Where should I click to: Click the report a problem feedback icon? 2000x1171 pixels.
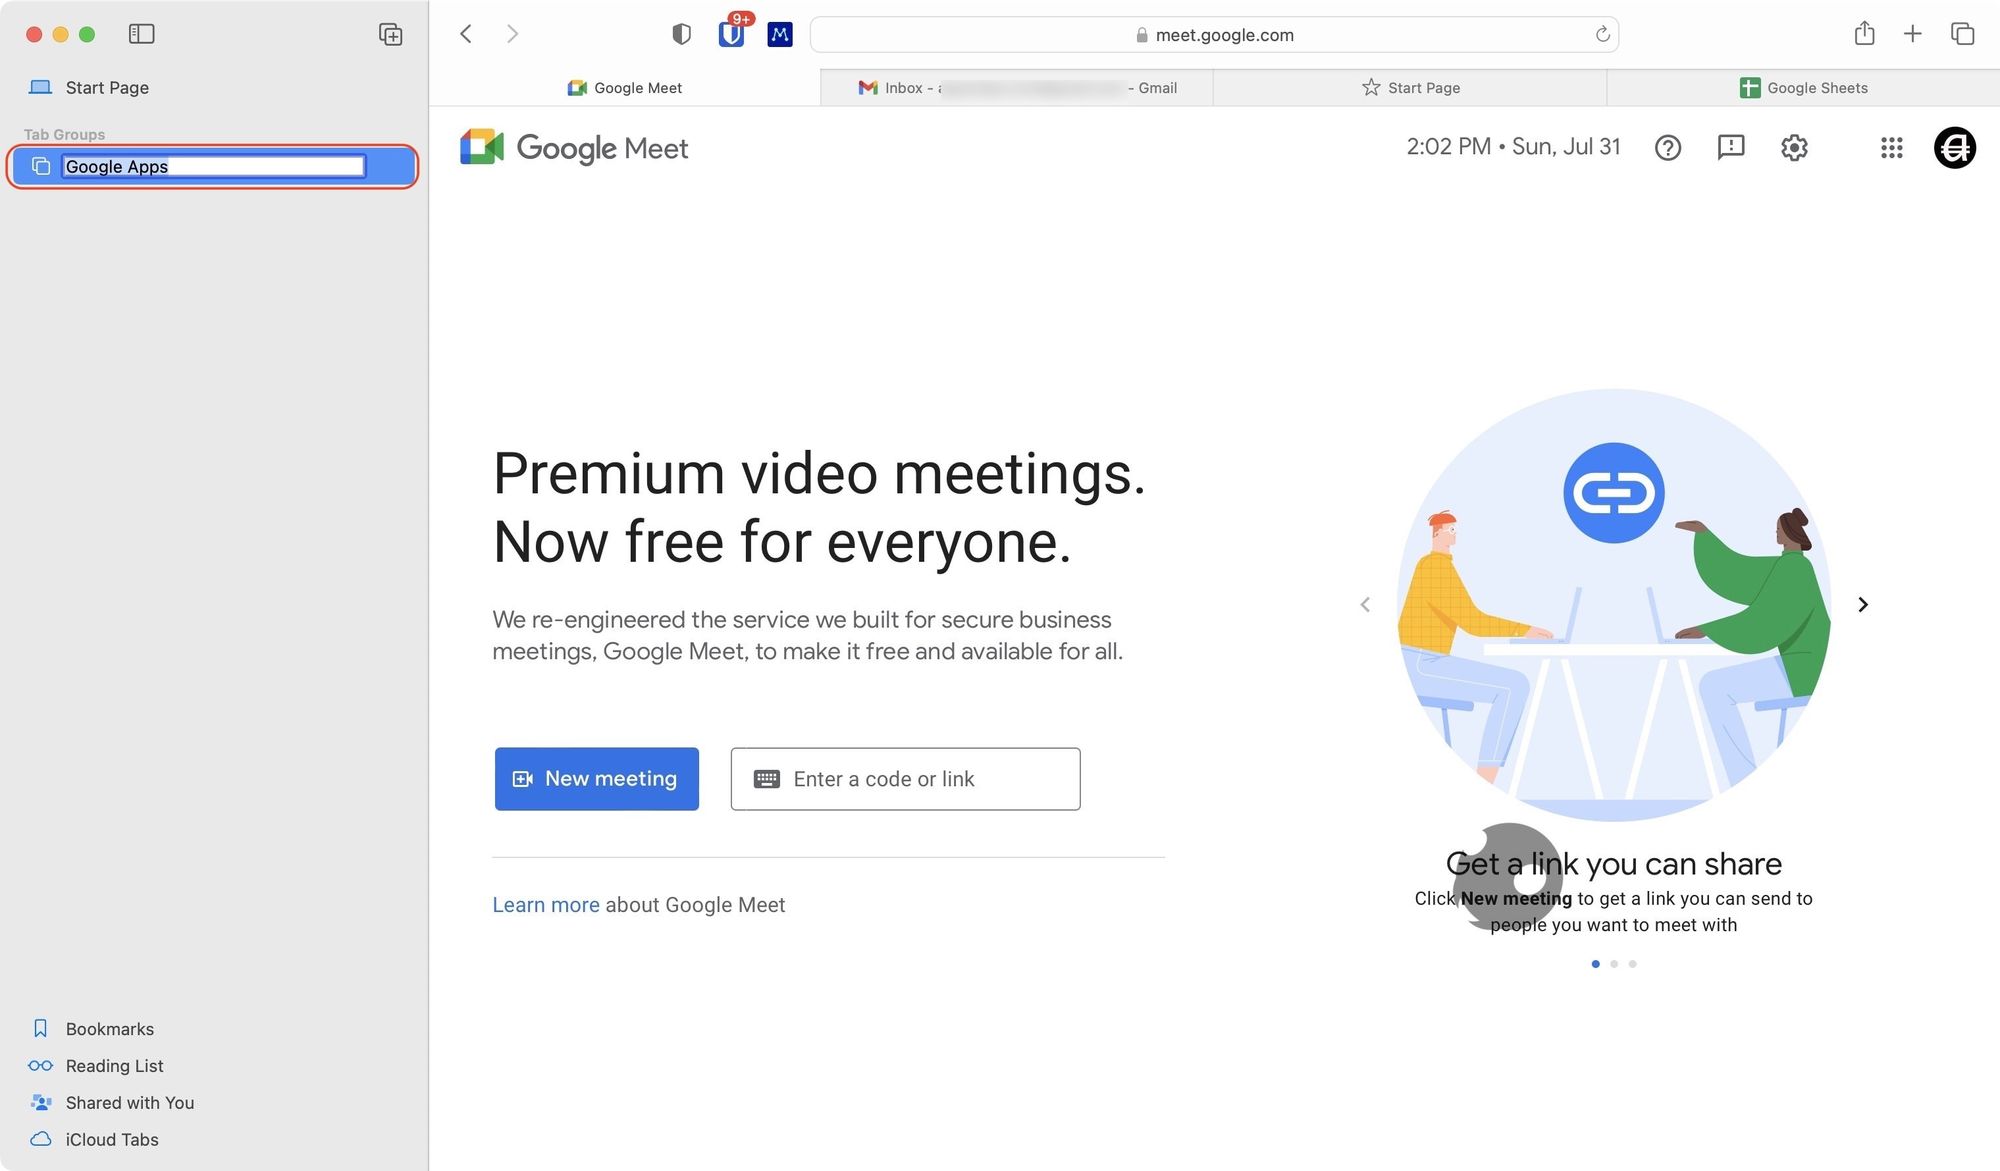[x=1730, y=148]
